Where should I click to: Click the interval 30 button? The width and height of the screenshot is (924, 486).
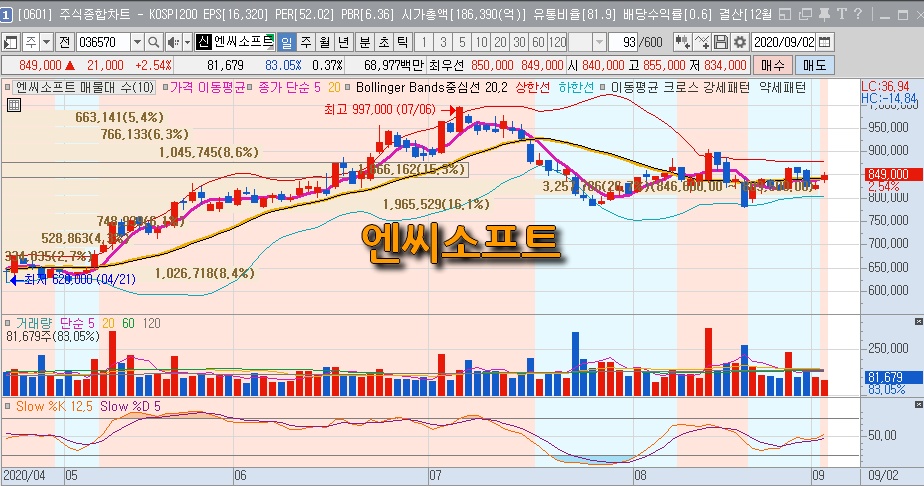(x=519, y=42)
